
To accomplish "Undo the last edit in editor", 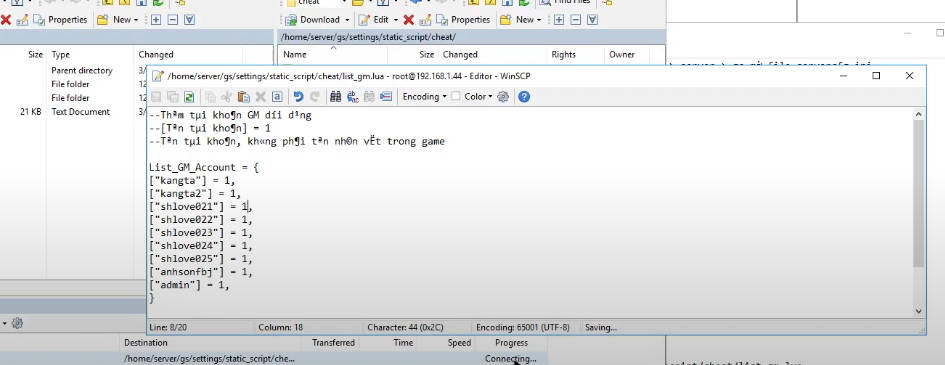I will tap(298, 96).
